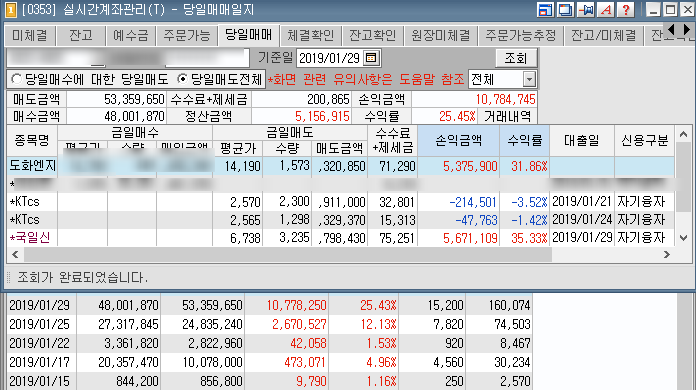Open font settings with the red A icon
This screenshot has width=696, height=390.
(x=606, y=10)
